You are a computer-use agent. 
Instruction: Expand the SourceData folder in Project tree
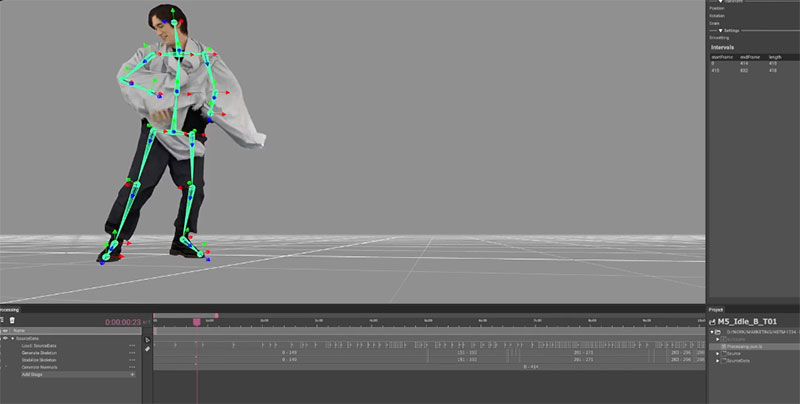pyautogui.click(x=718, y=361)
